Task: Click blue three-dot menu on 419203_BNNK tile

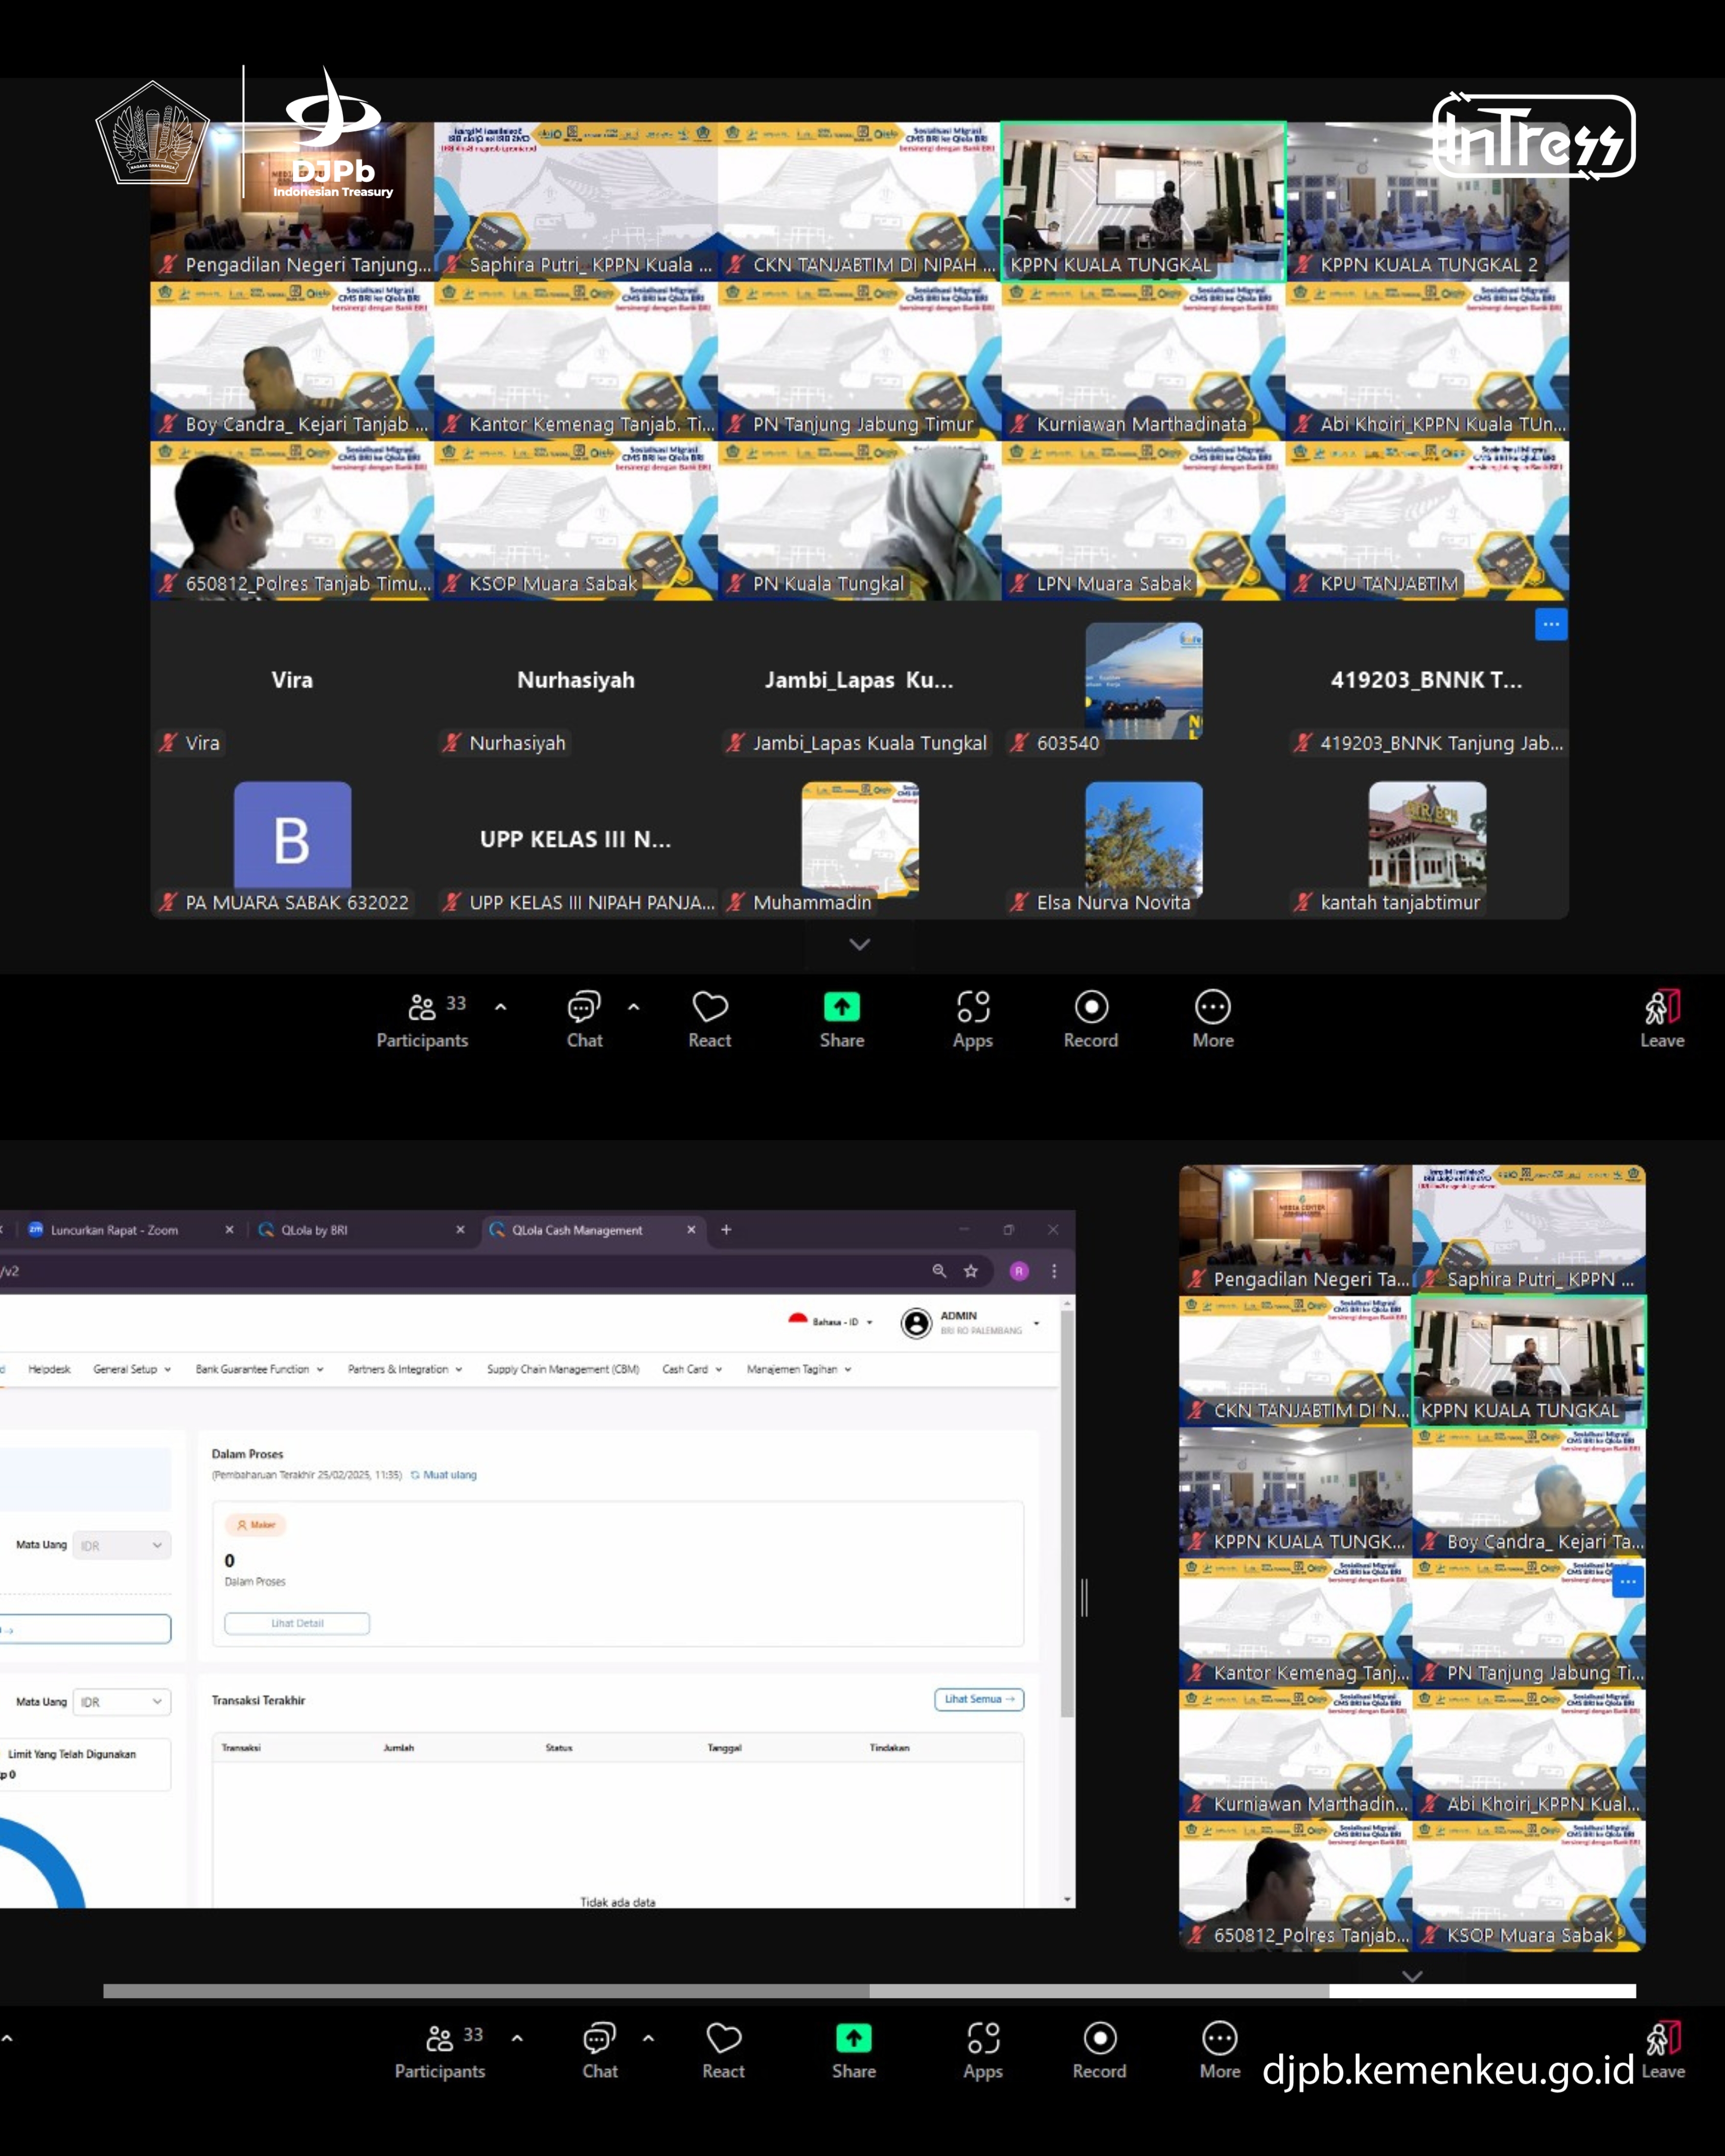Action: pyautogui.click(x=1551, y=624)
